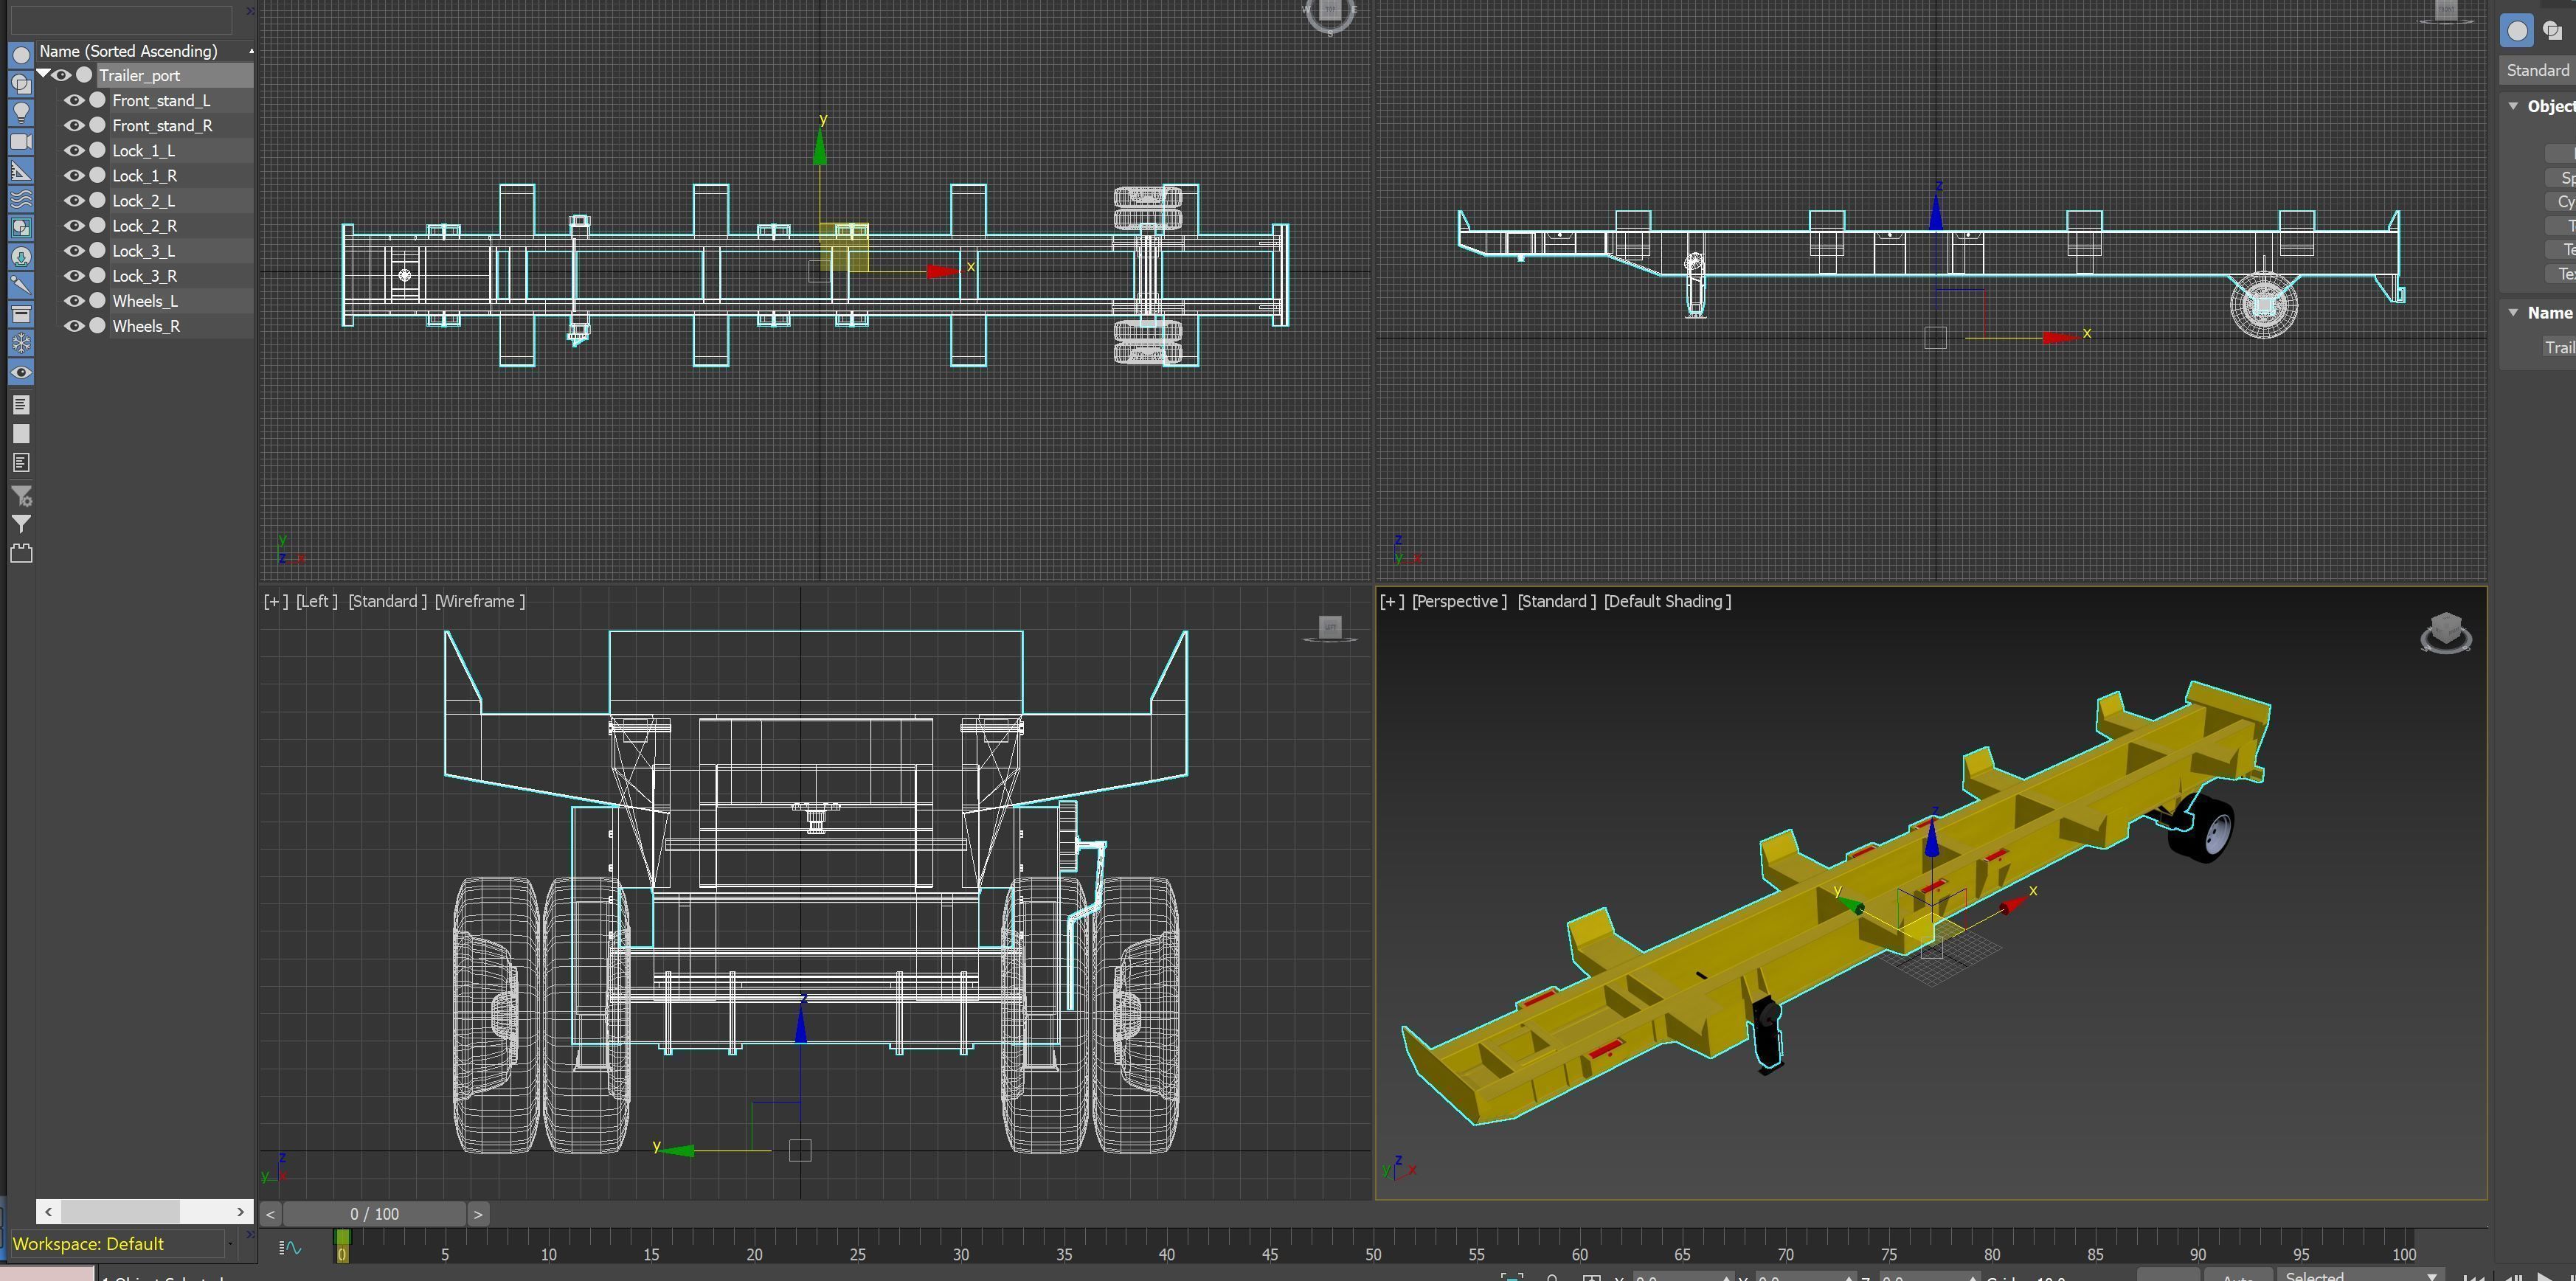
Task: Toggle Display Lights filter icon
Action: pos(21,112)
